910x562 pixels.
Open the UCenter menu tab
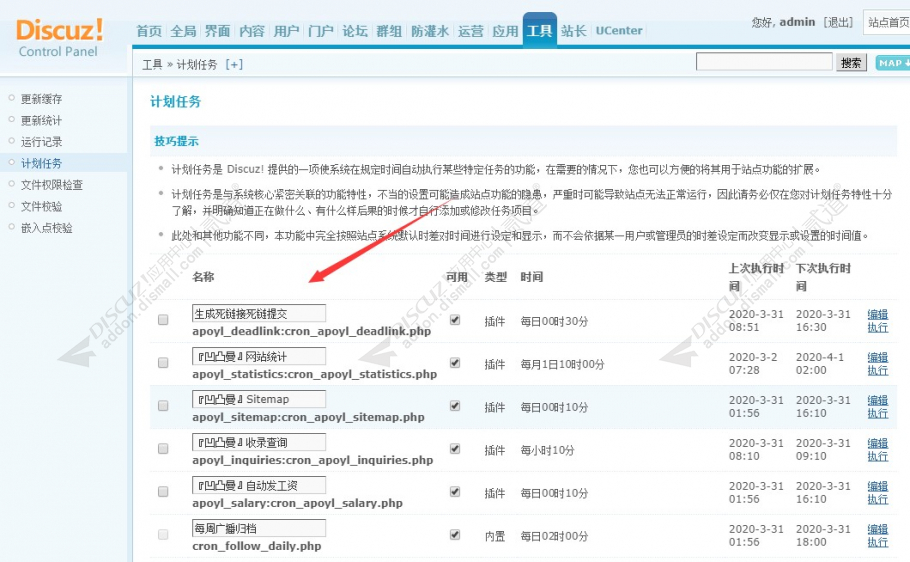619,31
